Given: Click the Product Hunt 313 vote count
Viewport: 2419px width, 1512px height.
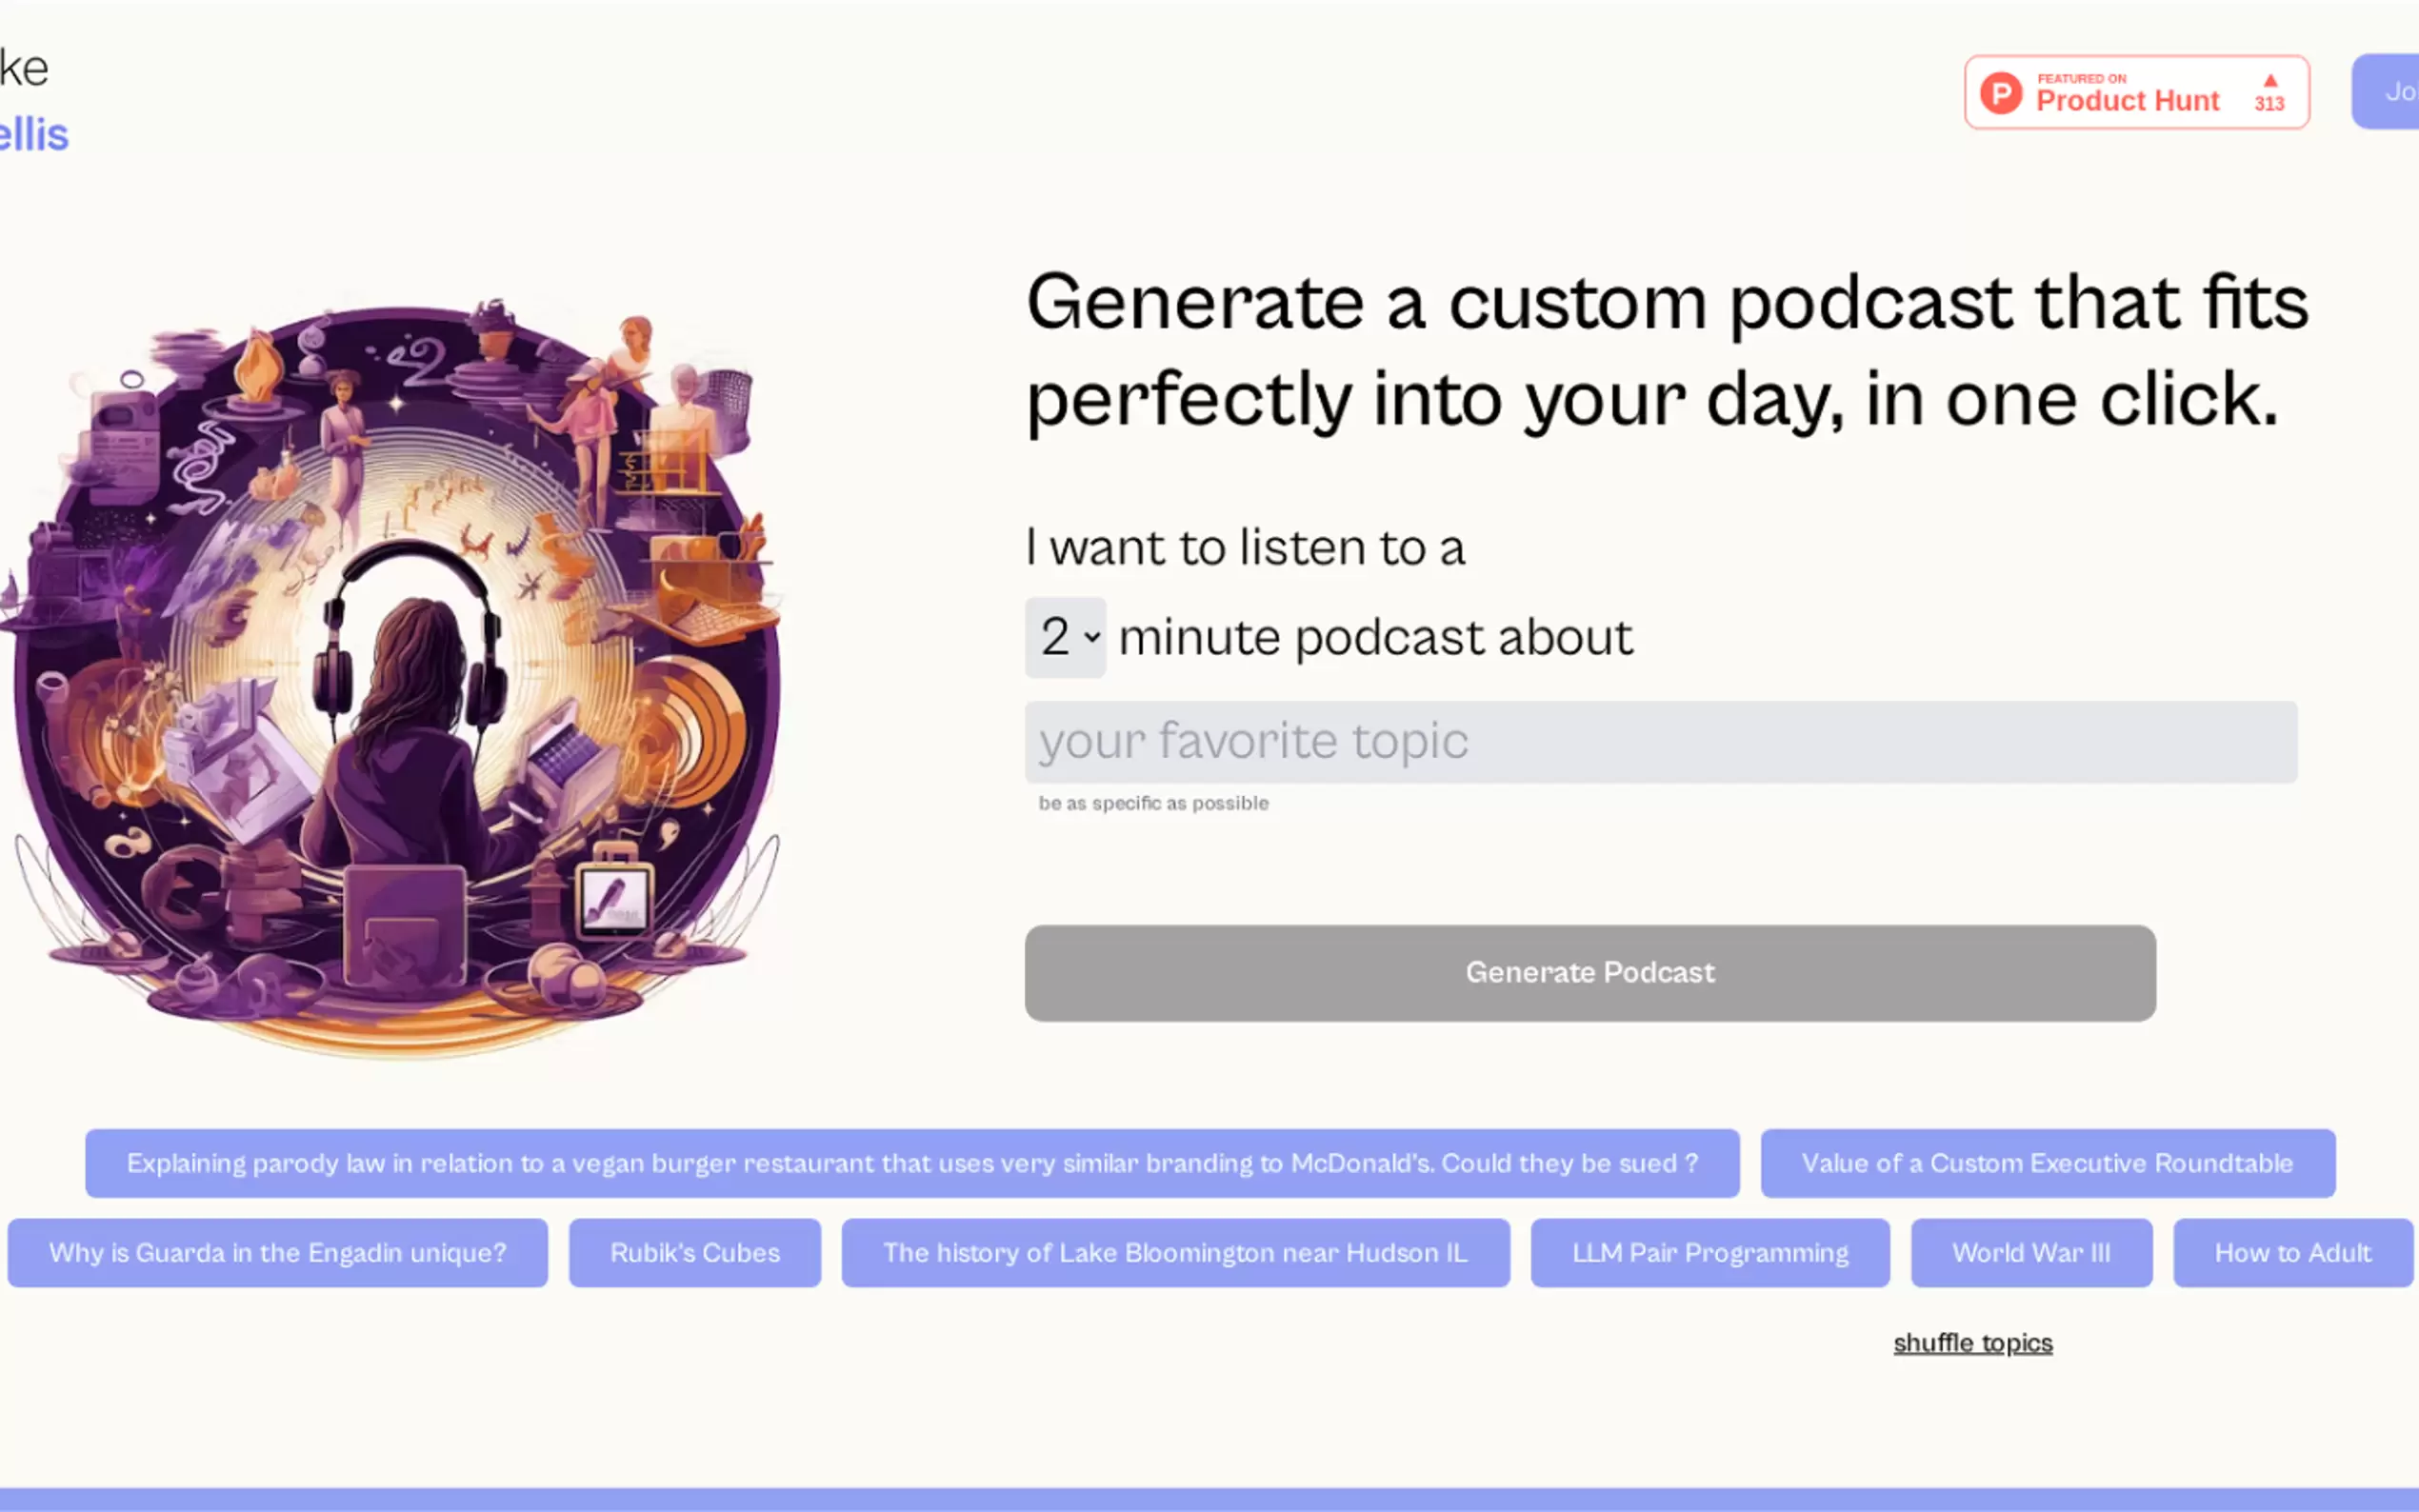Looking at the screenshot, I should coord(2269,104).
